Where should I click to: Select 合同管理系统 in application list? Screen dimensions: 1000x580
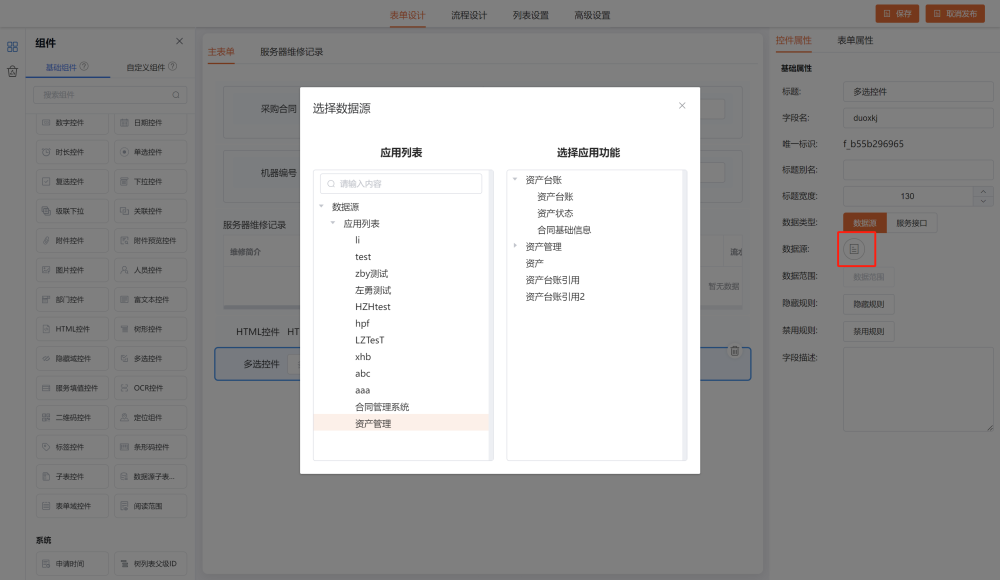point(381,407)
